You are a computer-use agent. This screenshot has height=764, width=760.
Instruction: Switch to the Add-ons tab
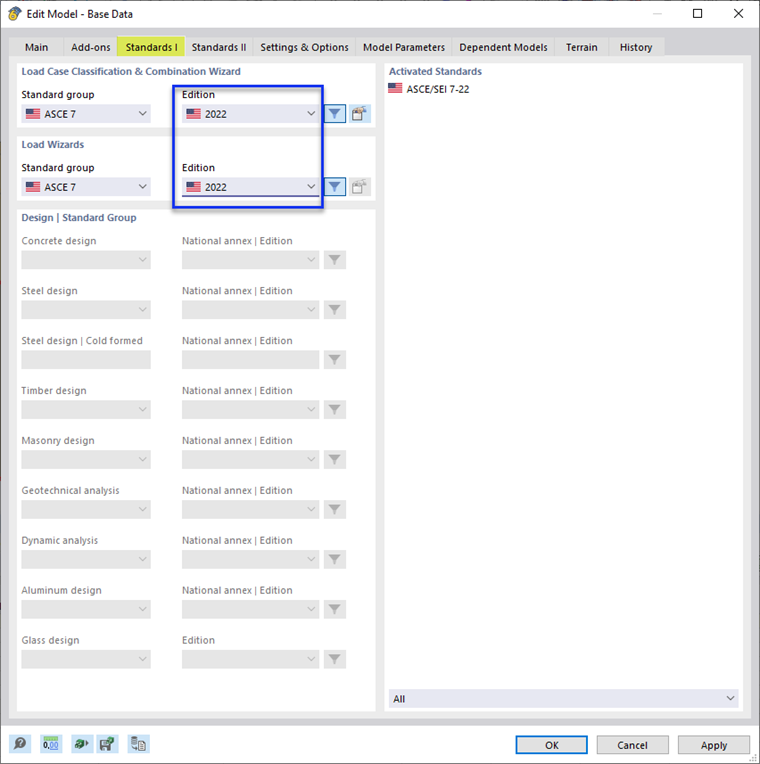click(x=91, y=47)
